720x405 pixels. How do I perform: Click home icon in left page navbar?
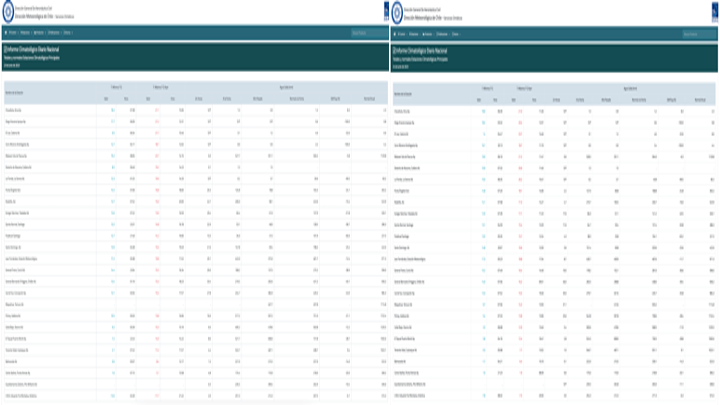point(6,33)
